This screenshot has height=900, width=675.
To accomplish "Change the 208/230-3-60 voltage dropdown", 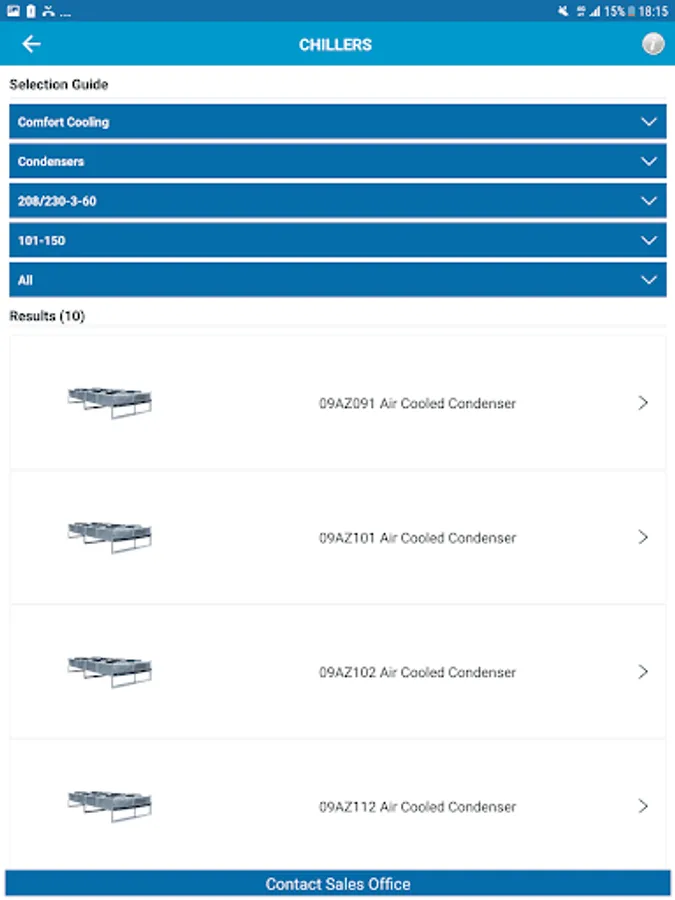I will 338,201.
